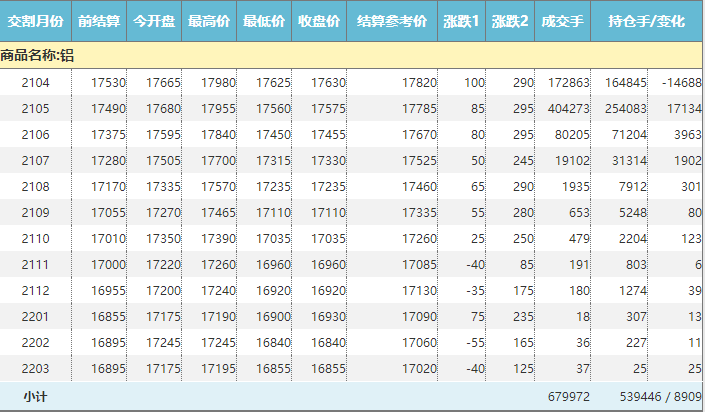Click the 结算参考价 column header
The width and height of the screenshot is (705, 412).
pyautogui.click(x=392, y=21)
